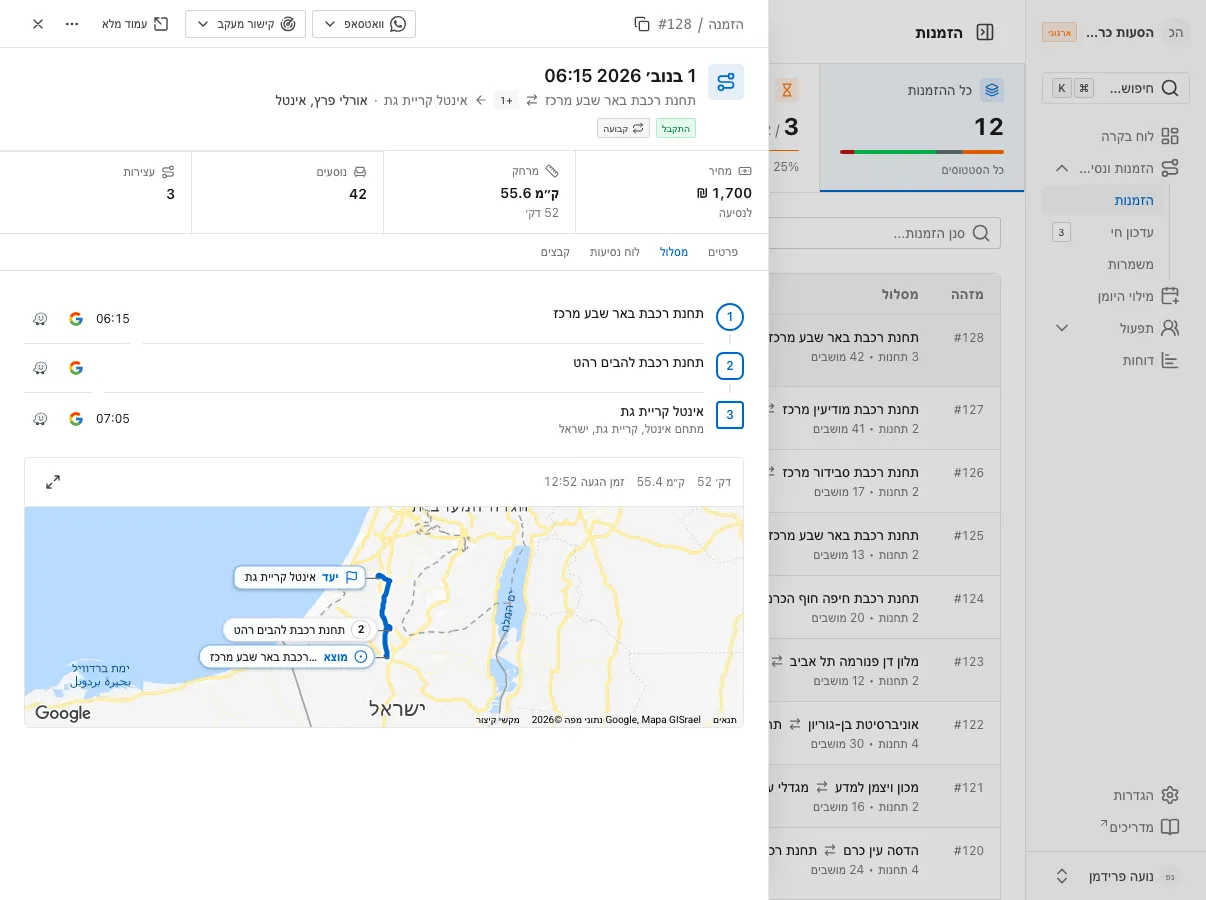Close the order #128 panel
This screenshot has height=900, width=1206.
[38, 24]
